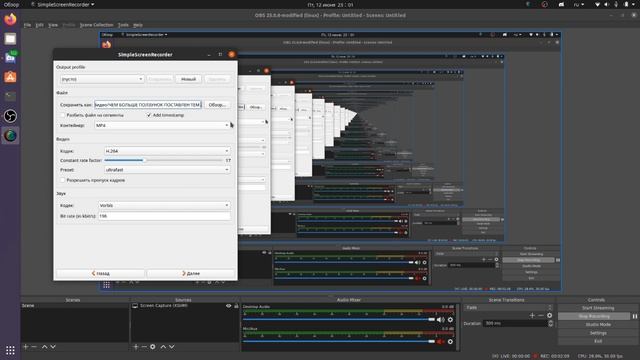This screenshot has height=360, width=640.
Task: Open OBS Settings button in Controls
Action: (598, 333)
